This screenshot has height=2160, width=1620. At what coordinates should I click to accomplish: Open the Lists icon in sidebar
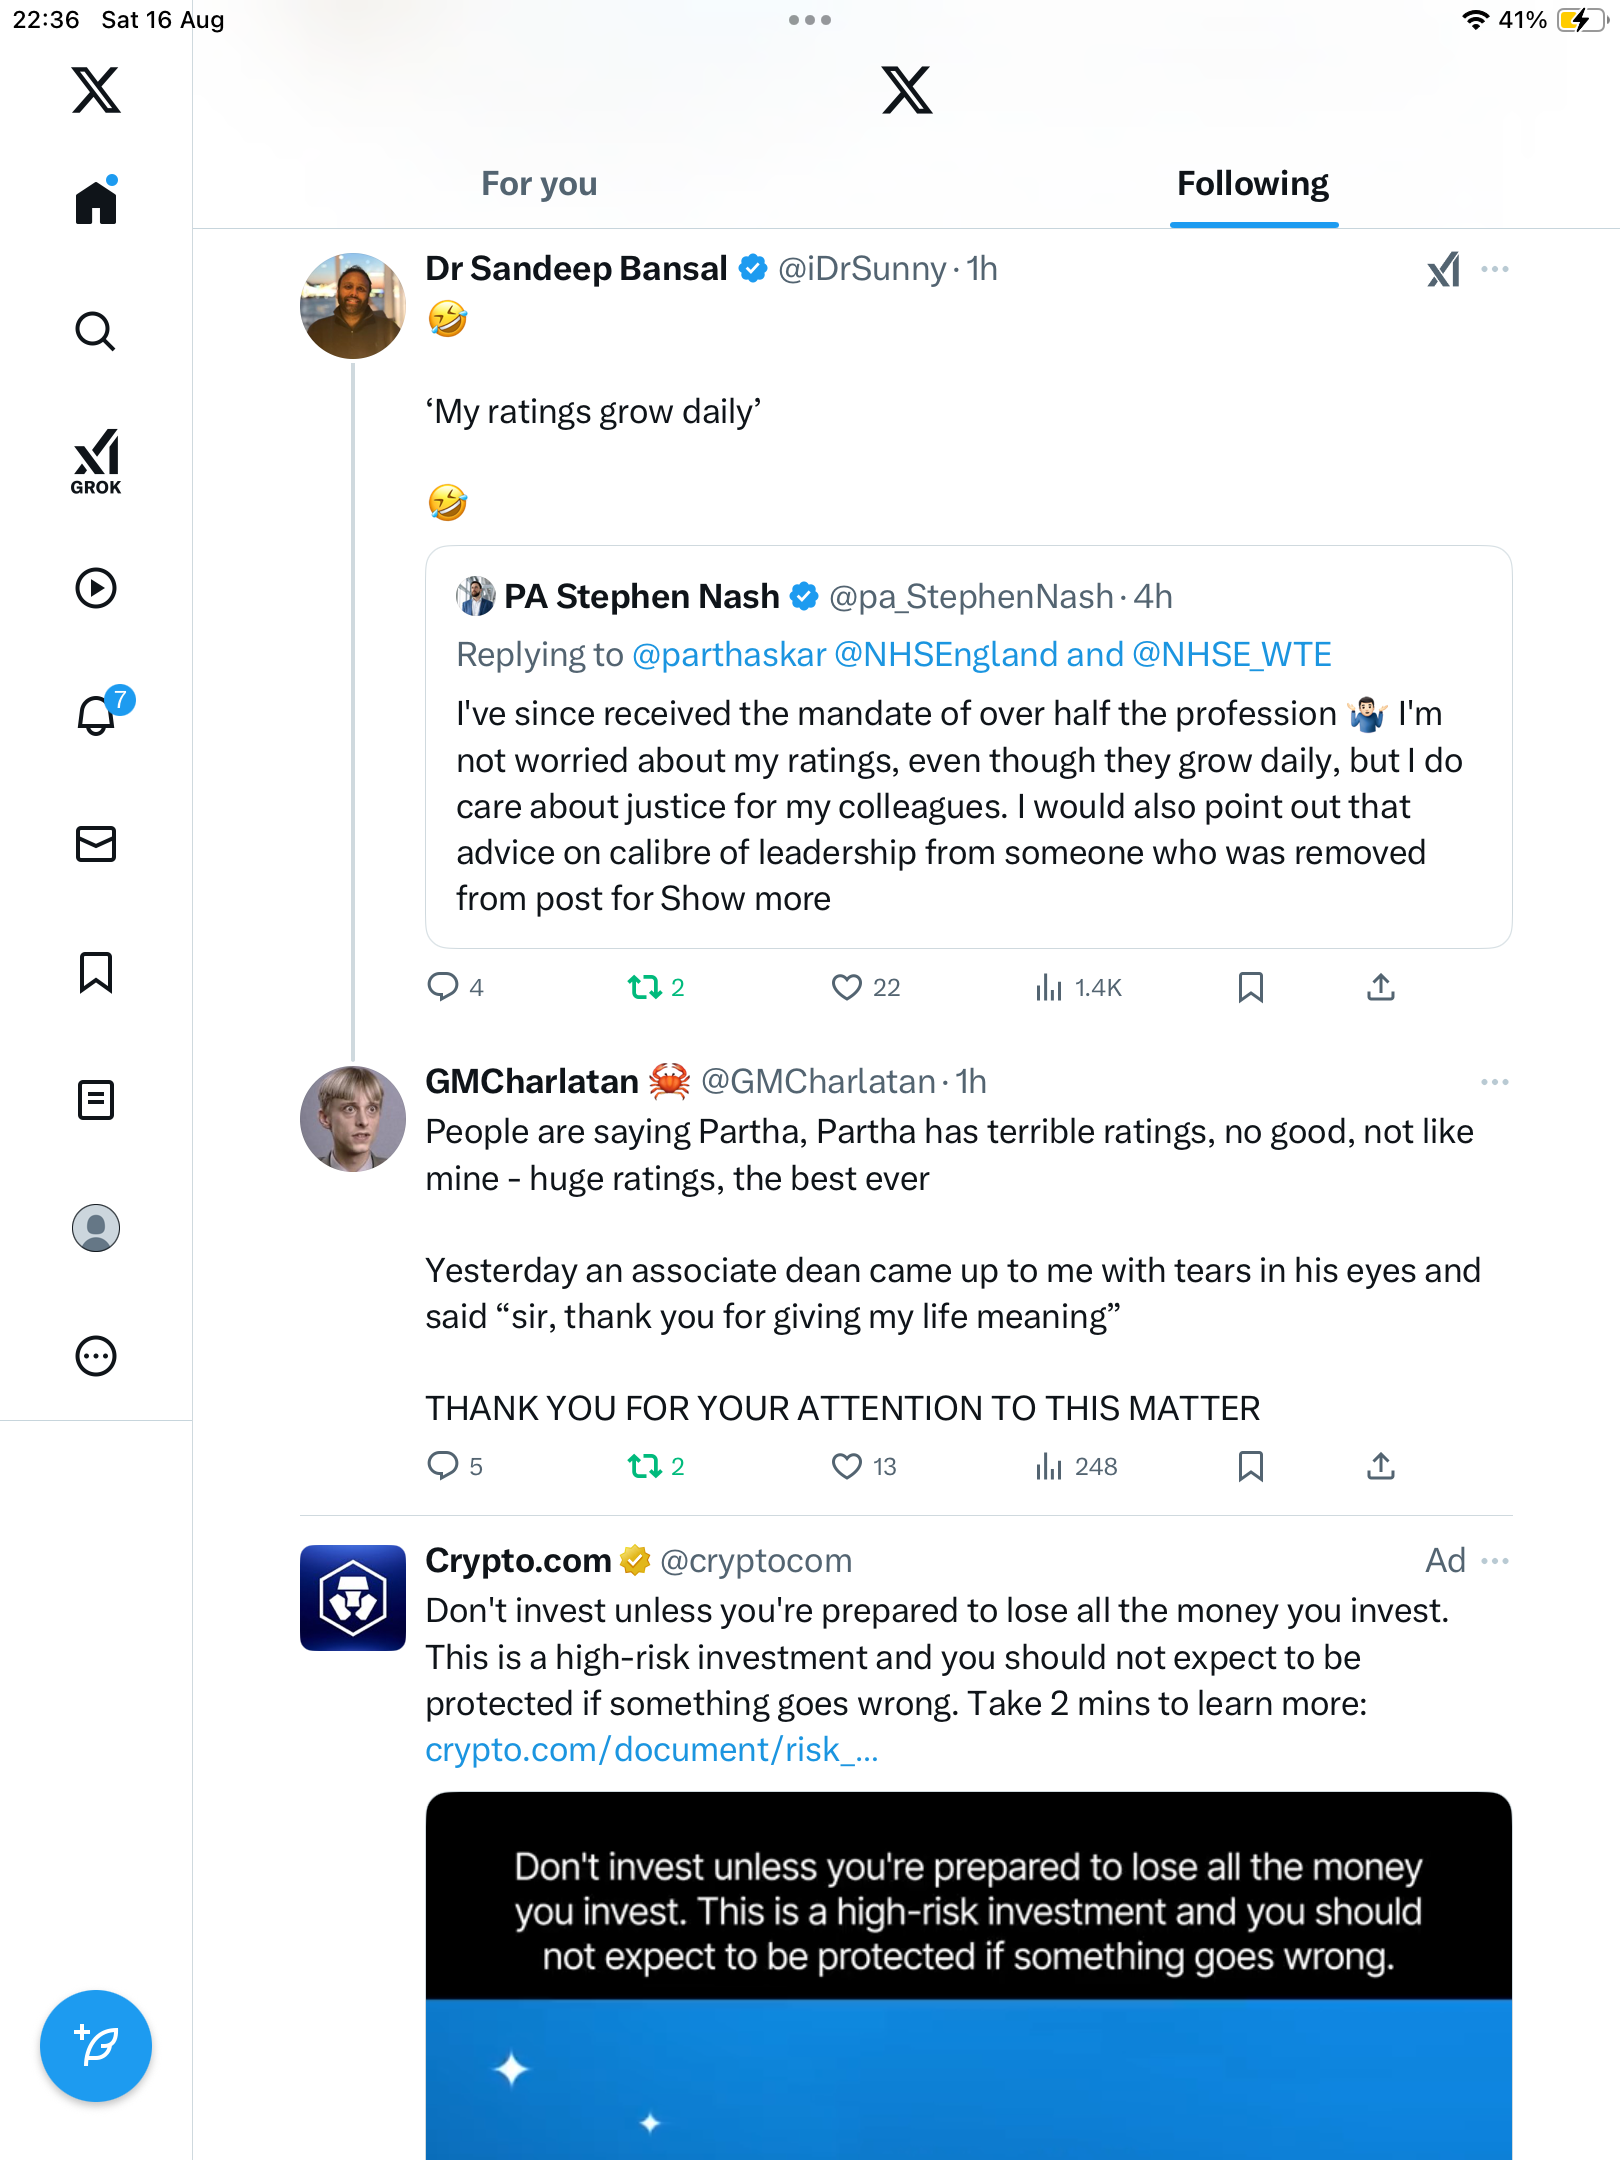coord(96,1100)
